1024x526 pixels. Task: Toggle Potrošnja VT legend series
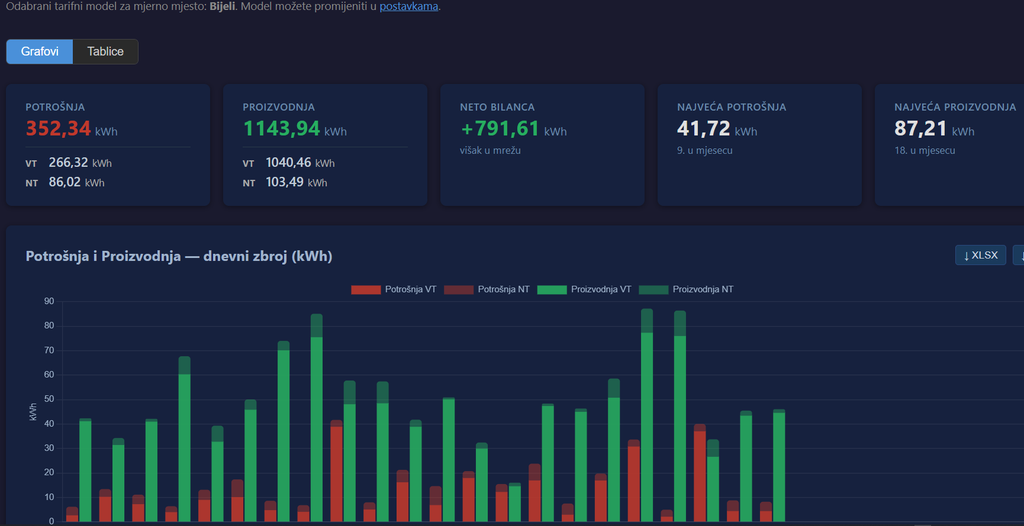pyautogui.click(x=394, y=289)
